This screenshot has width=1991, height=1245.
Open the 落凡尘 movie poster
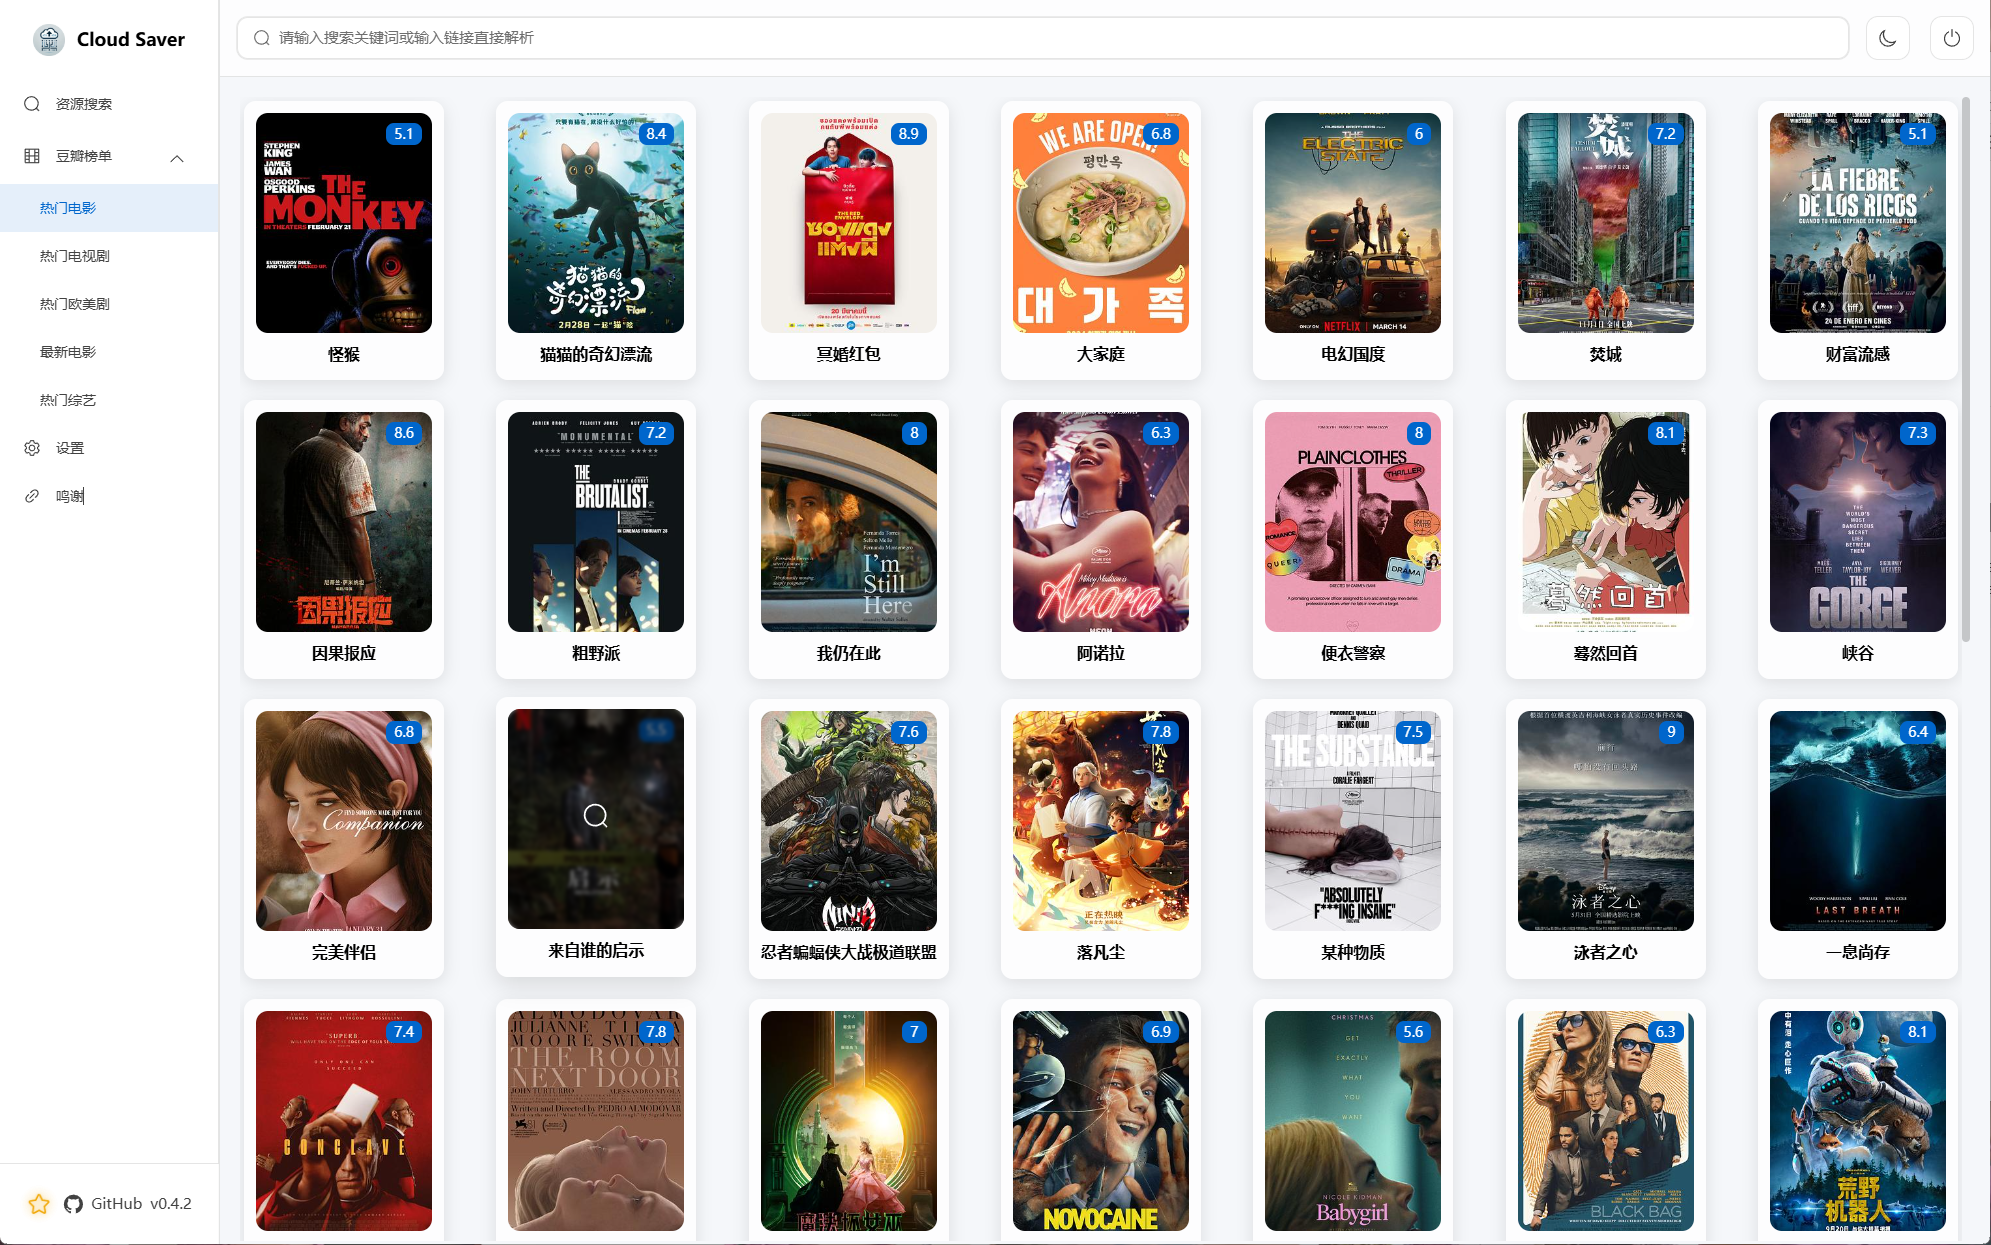point(1101,821)
